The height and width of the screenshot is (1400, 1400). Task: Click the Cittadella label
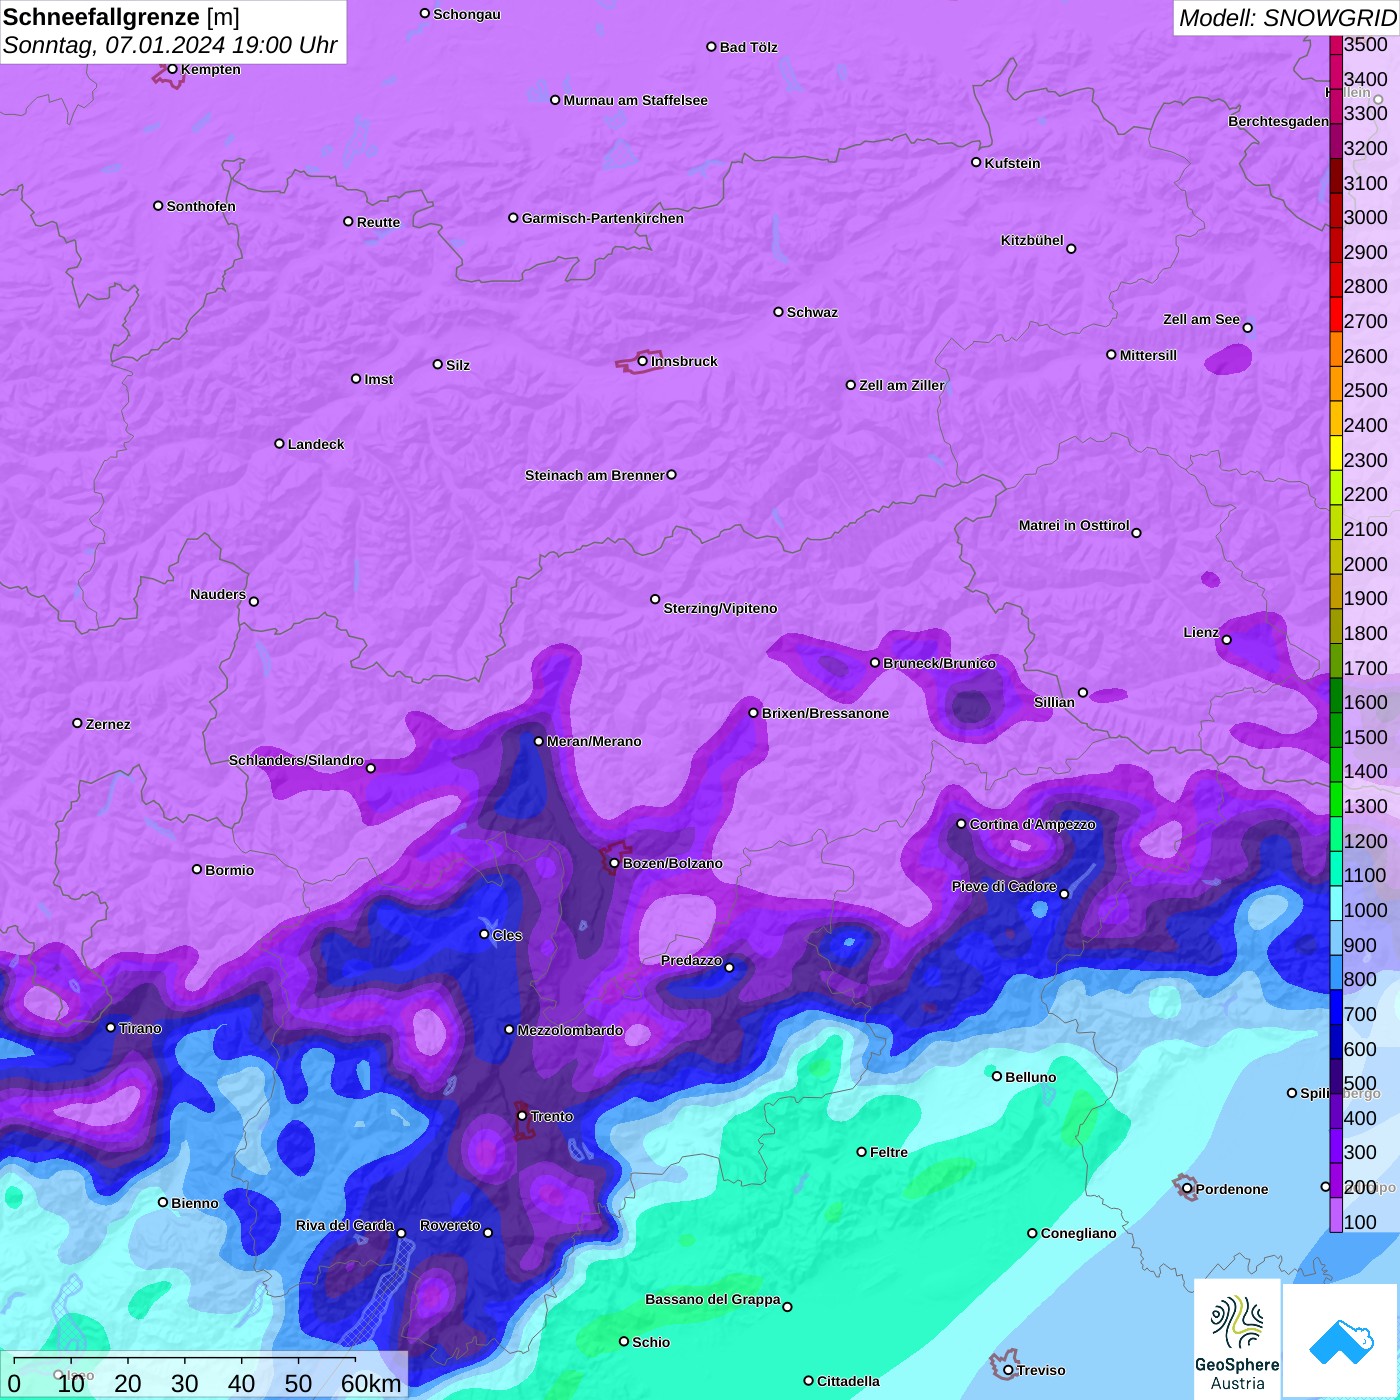point(848,1381)
